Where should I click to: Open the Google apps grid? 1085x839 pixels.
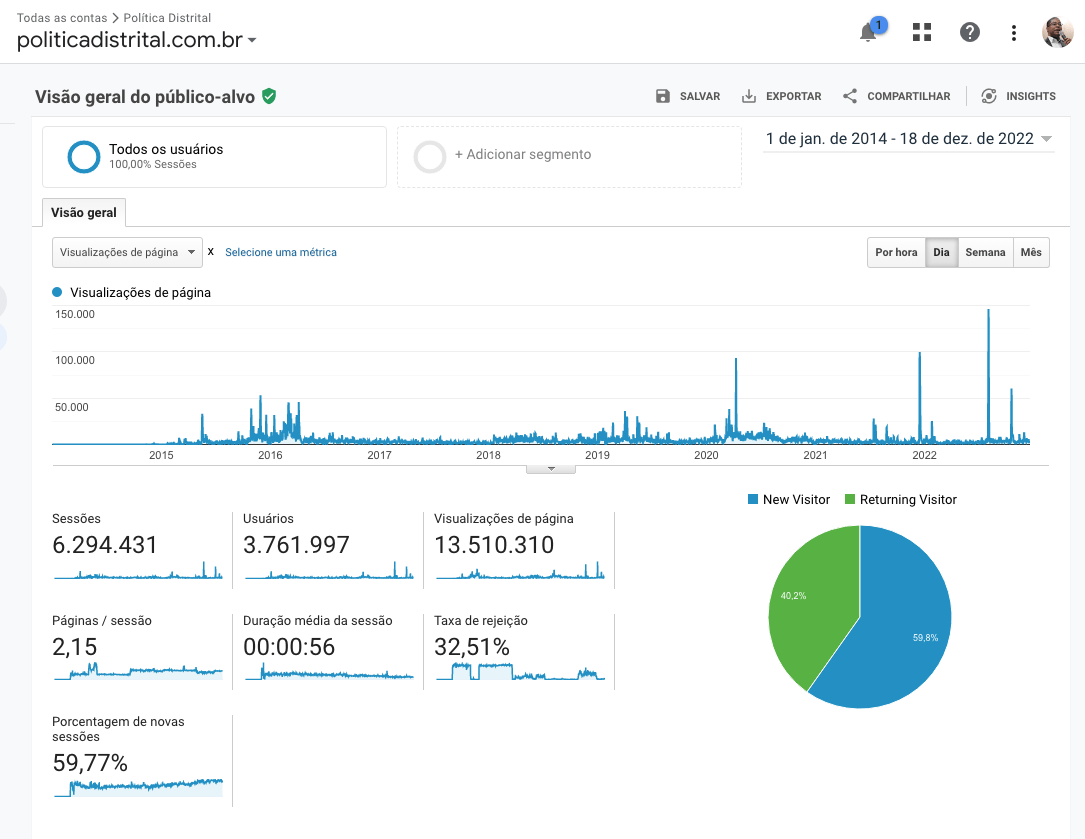click(922, 33)
